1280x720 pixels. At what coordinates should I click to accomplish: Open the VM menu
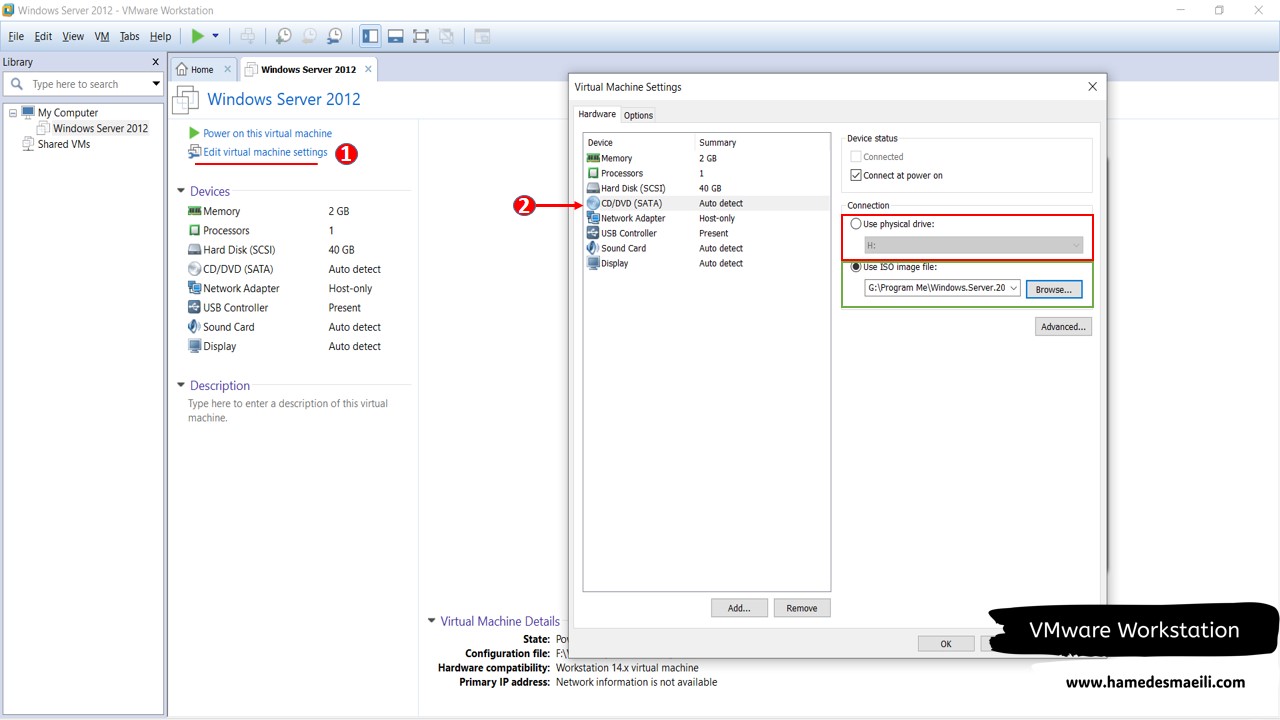click(x=102, y=36)
